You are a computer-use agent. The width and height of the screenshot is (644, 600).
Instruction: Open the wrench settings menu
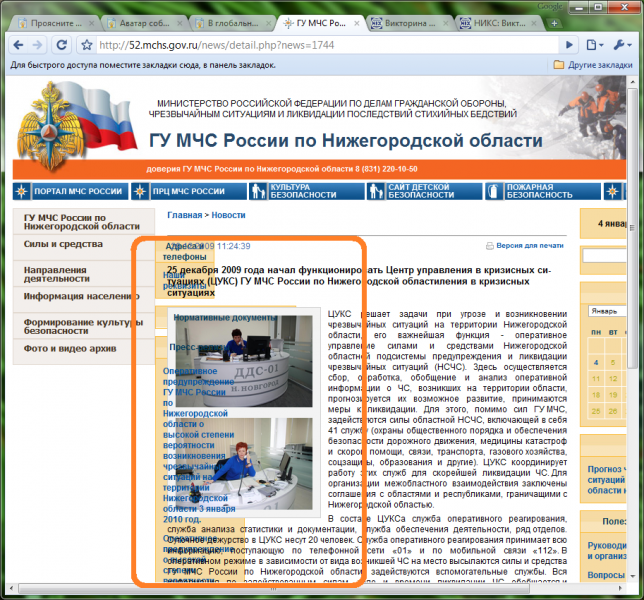[x=622, y=45]
